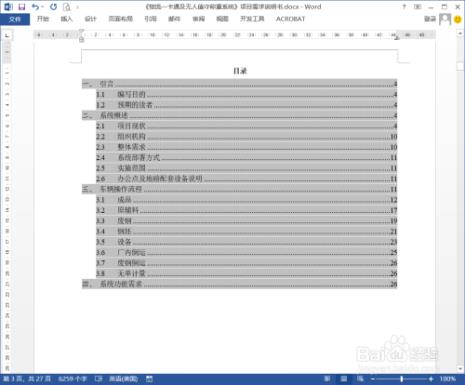Viewport: 465px width, 385px height.
Task: Open Ribbon Display Options icon
Action: [417, 7]
